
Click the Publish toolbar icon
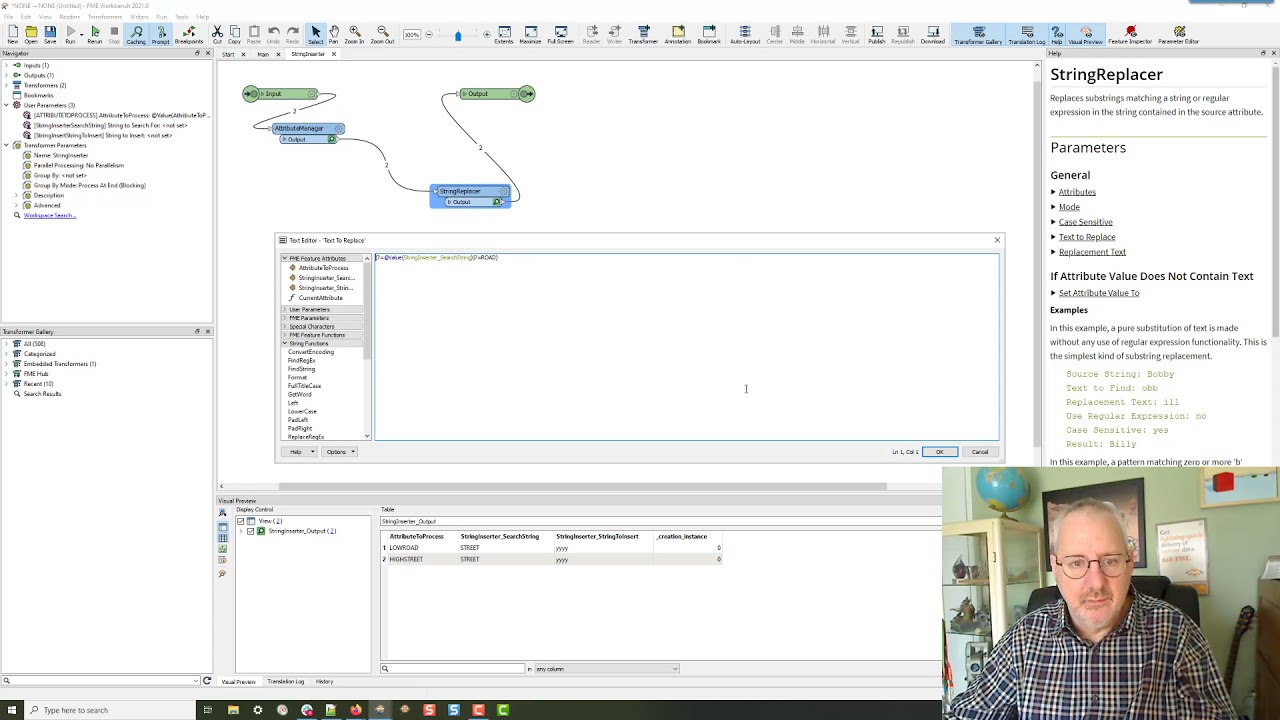(877, 35)
